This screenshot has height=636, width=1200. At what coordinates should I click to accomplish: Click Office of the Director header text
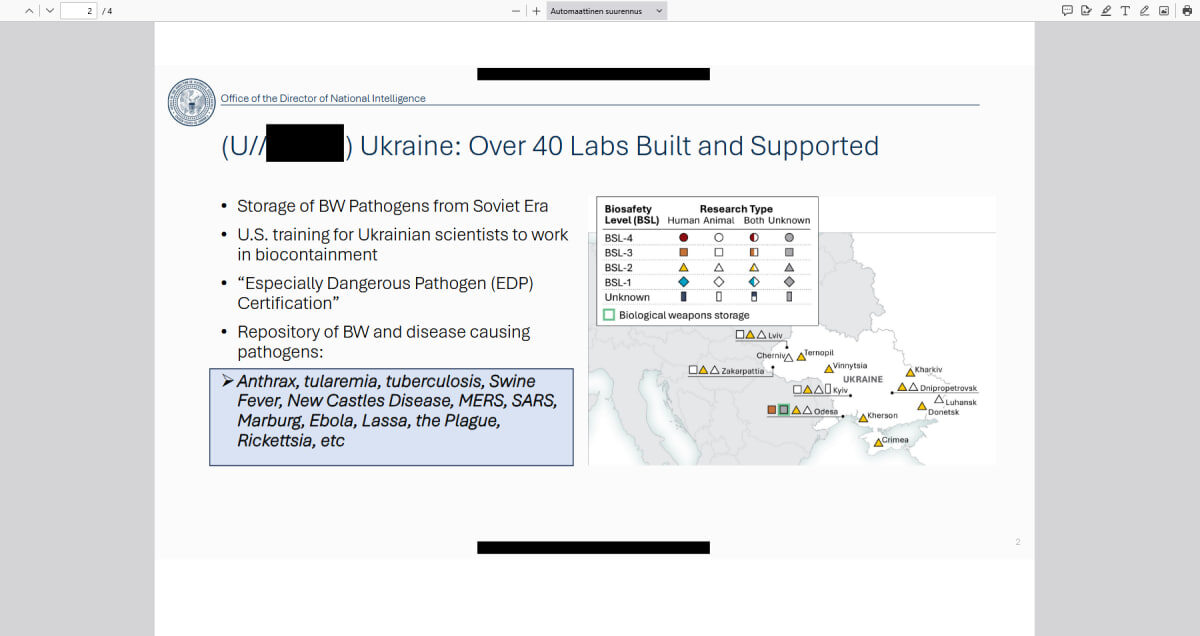[323, 98]
